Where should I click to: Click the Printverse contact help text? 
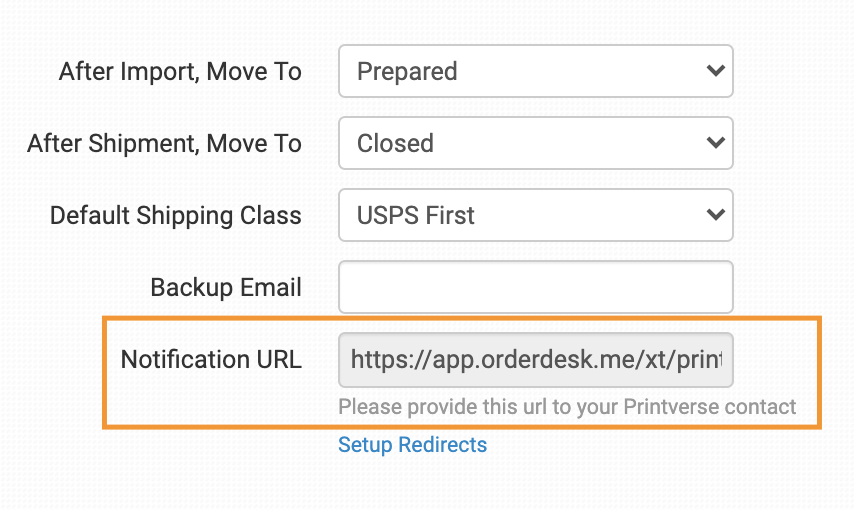[x=567, y=407]
